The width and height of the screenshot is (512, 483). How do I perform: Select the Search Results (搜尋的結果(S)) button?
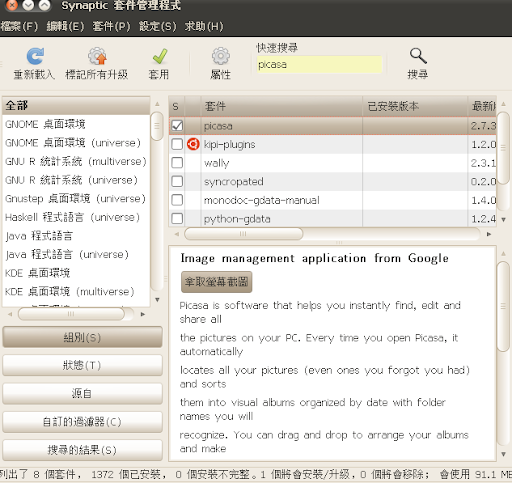82,450
